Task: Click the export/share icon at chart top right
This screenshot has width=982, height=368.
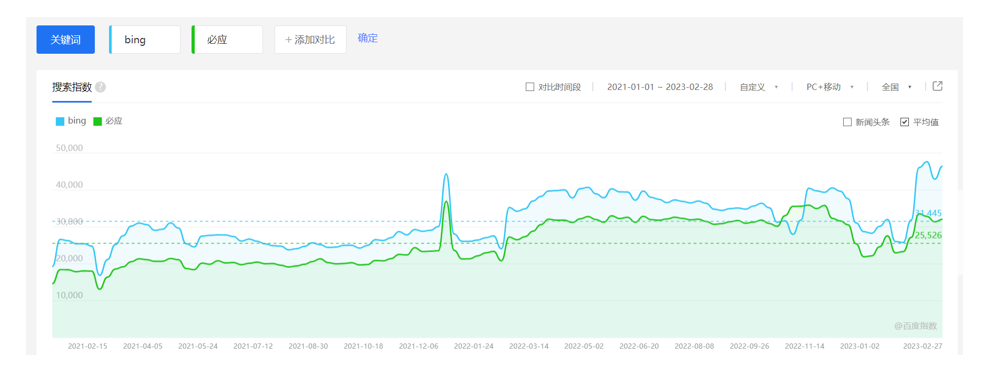Action: tap(938, 86)
